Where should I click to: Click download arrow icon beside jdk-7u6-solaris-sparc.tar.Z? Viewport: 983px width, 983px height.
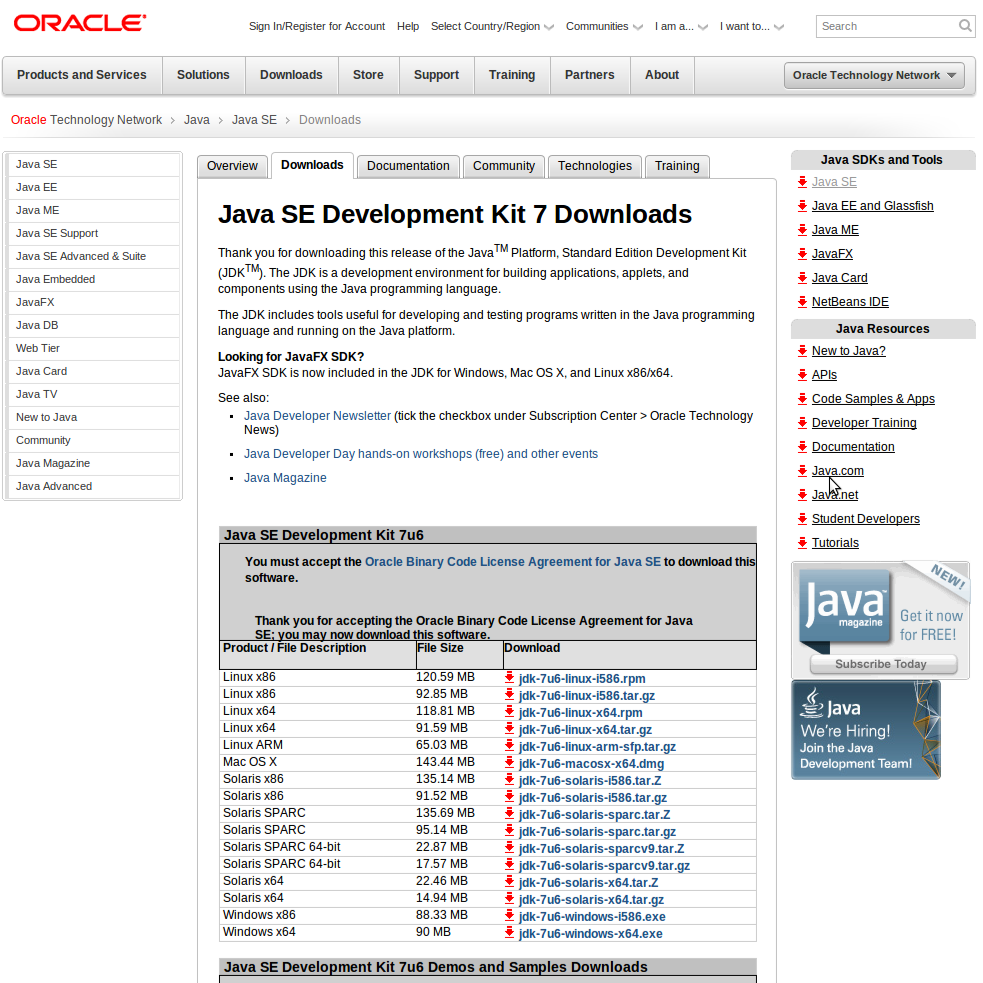(x=509, y=814)
